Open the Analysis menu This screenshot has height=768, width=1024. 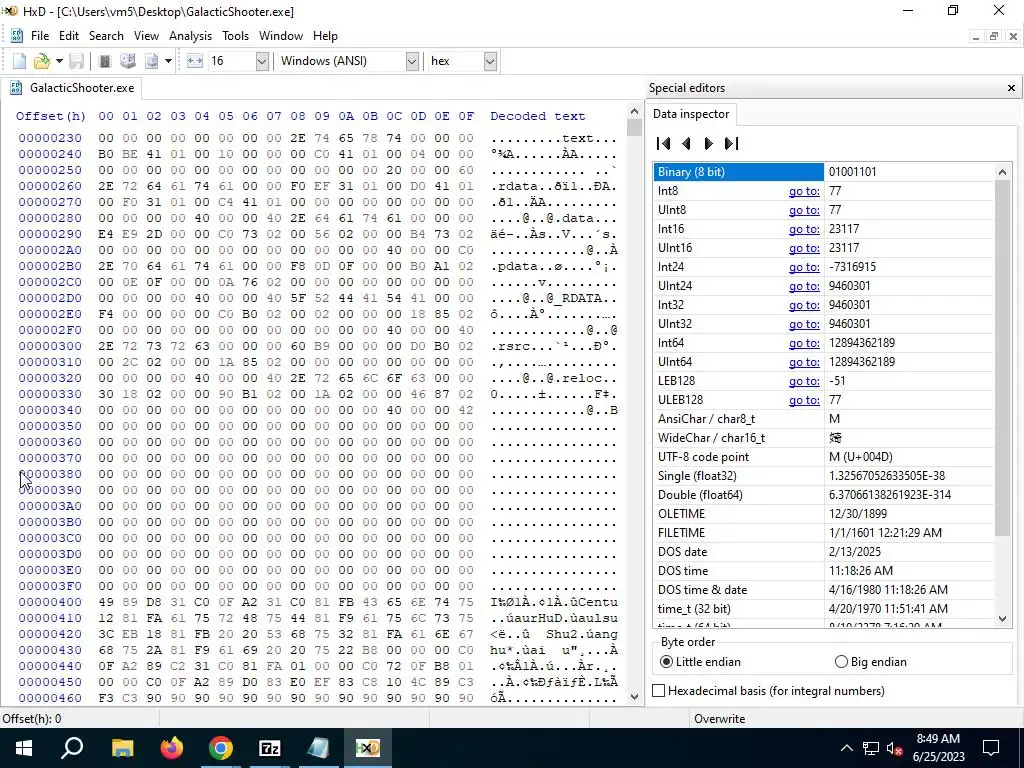190,36
